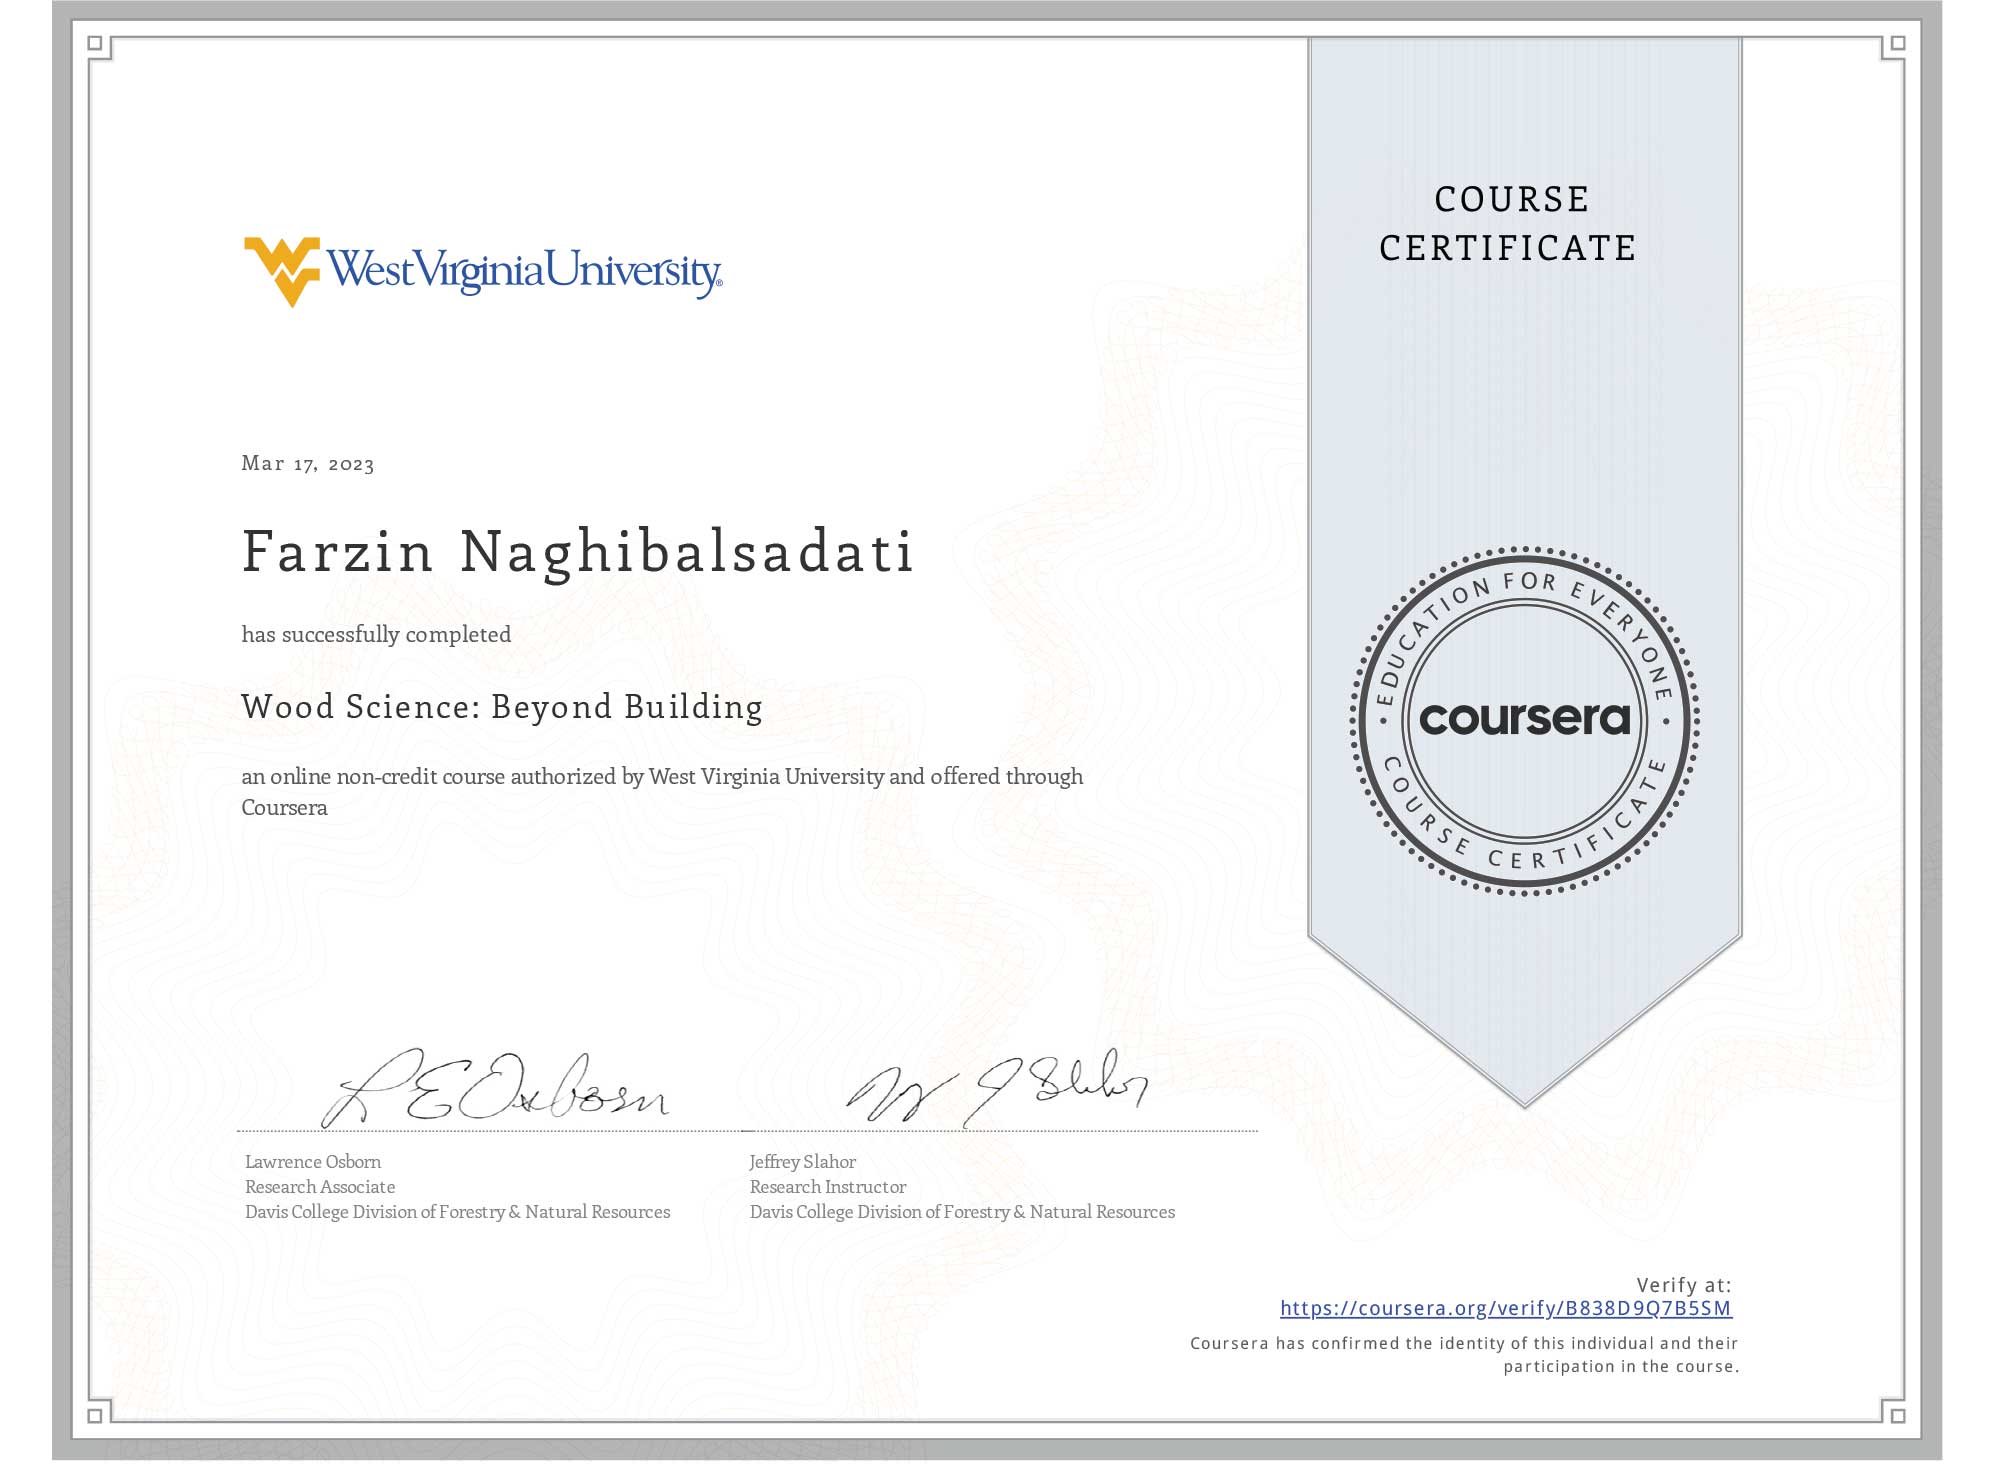The height and width of the screenshot is (1464, 2000).
Task: Click the course title Wood Science: Beyond Building
Action: tap(502, 707)
